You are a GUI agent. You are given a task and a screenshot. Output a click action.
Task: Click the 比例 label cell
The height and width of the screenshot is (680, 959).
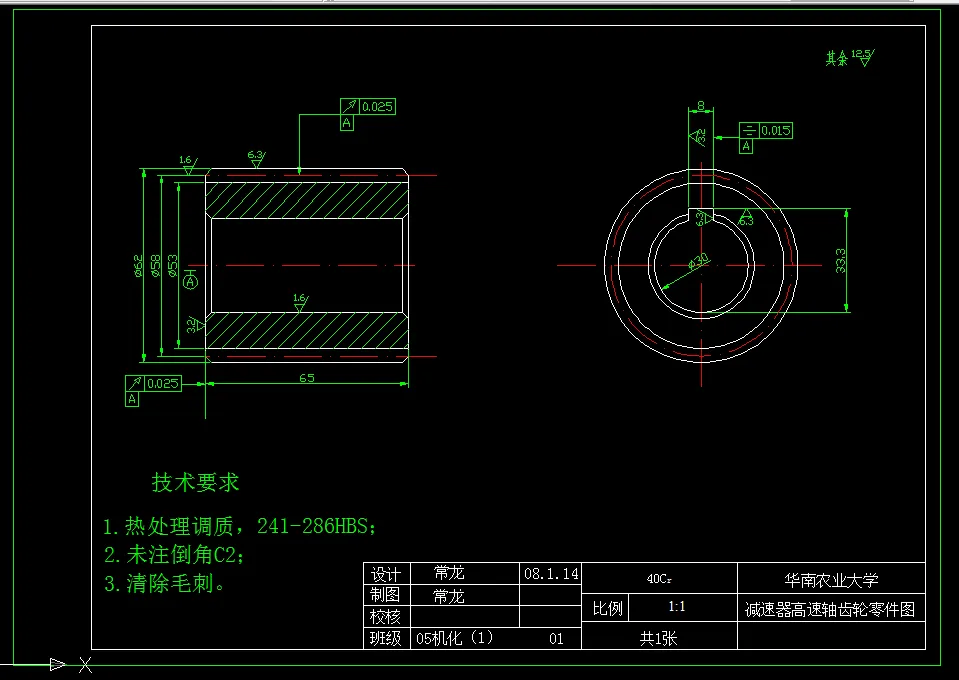pos(607,608)
